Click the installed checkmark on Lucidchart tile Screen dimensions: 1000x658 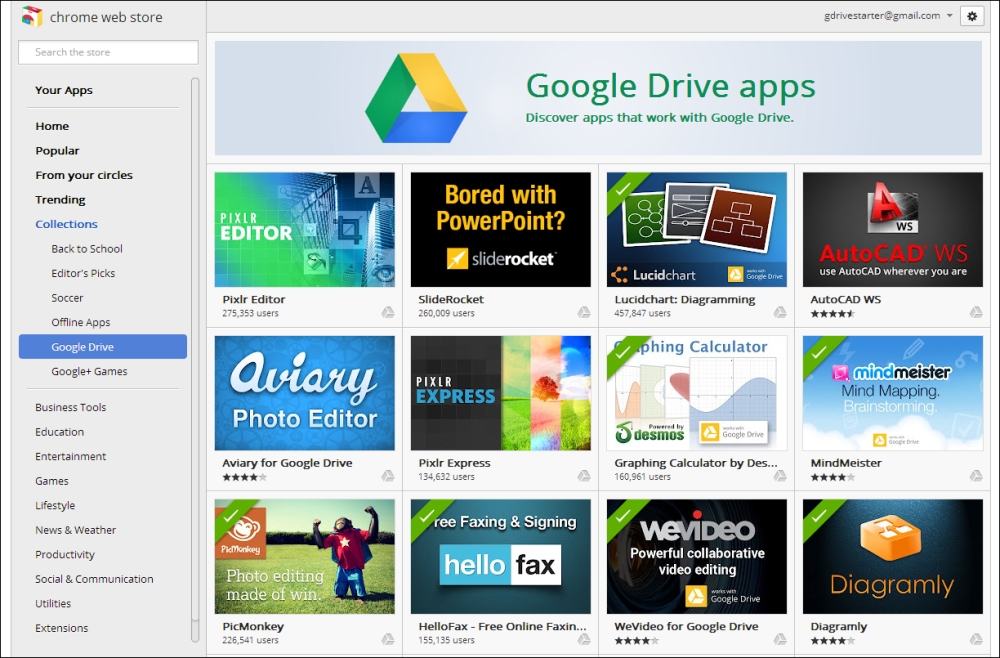(623, 187)
